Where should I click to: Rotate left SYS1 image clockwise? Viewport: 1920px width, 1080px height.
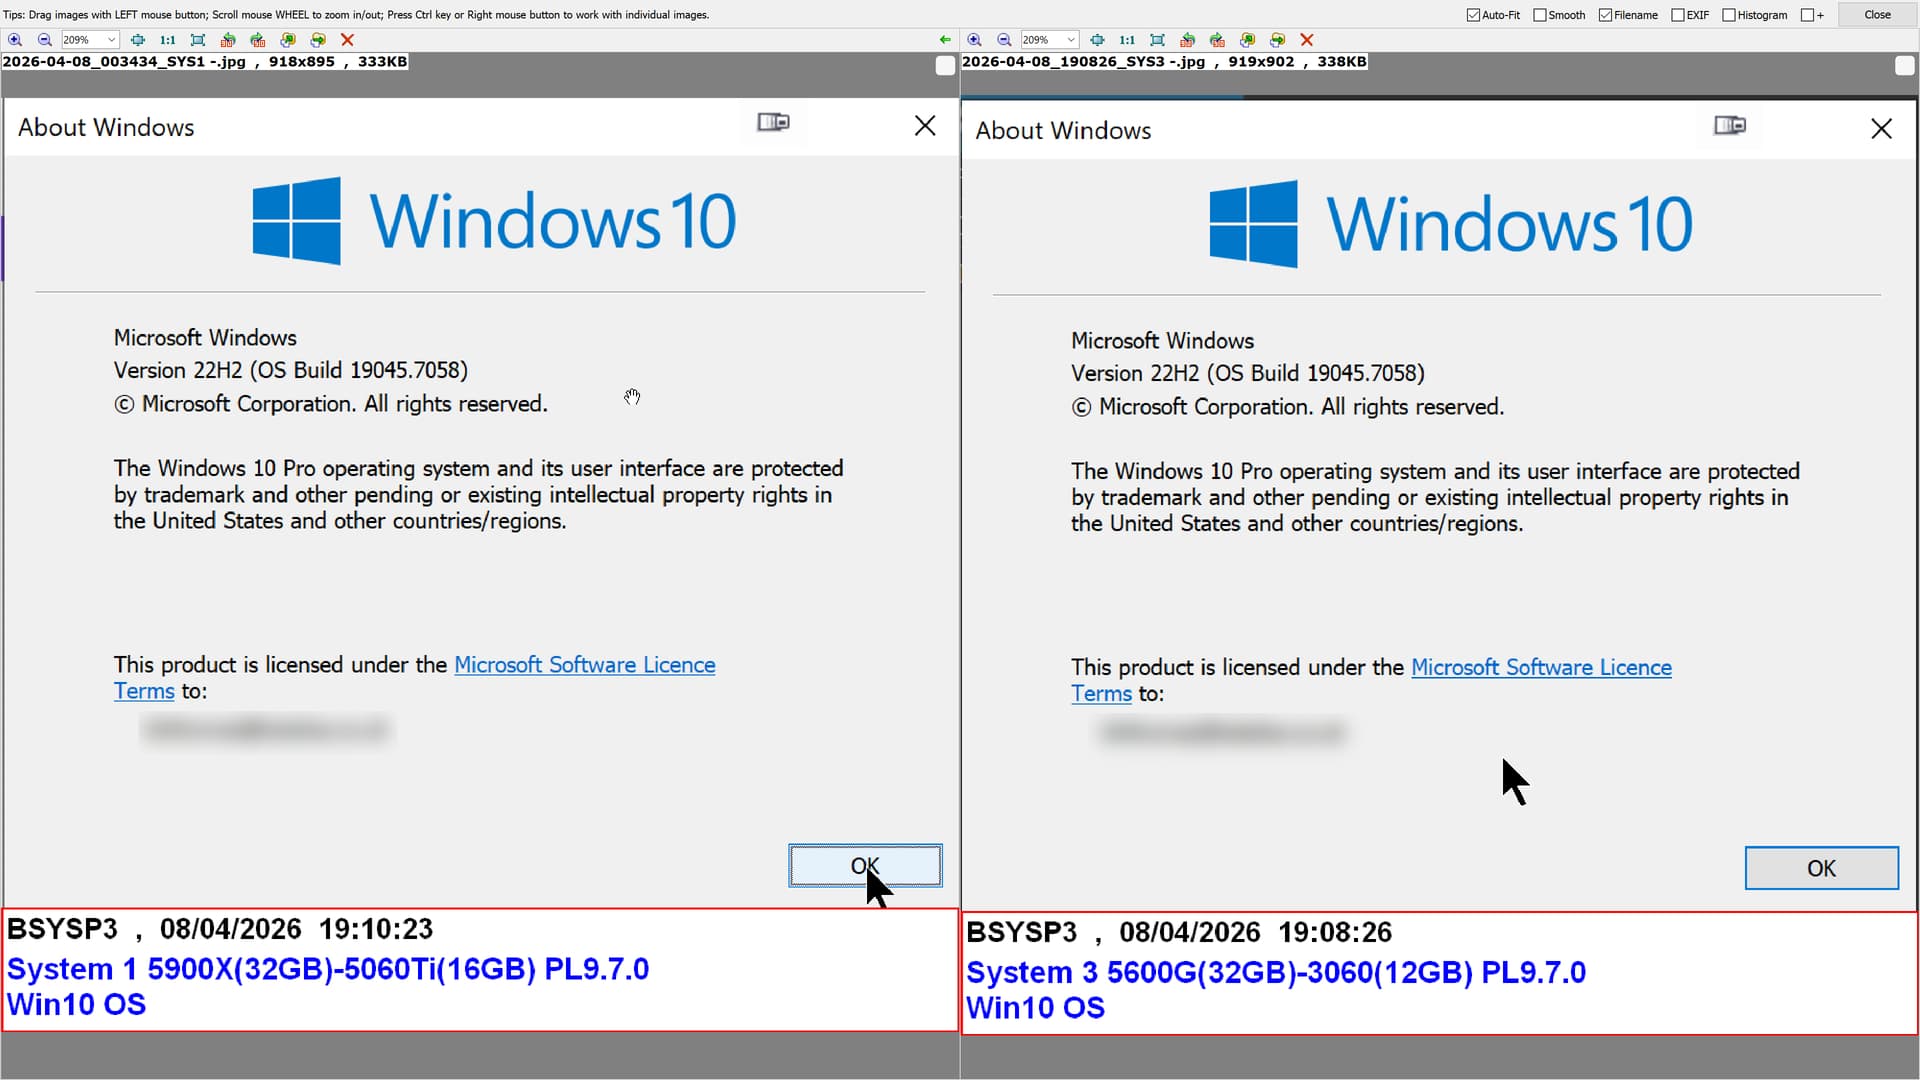tap(258, 40)
